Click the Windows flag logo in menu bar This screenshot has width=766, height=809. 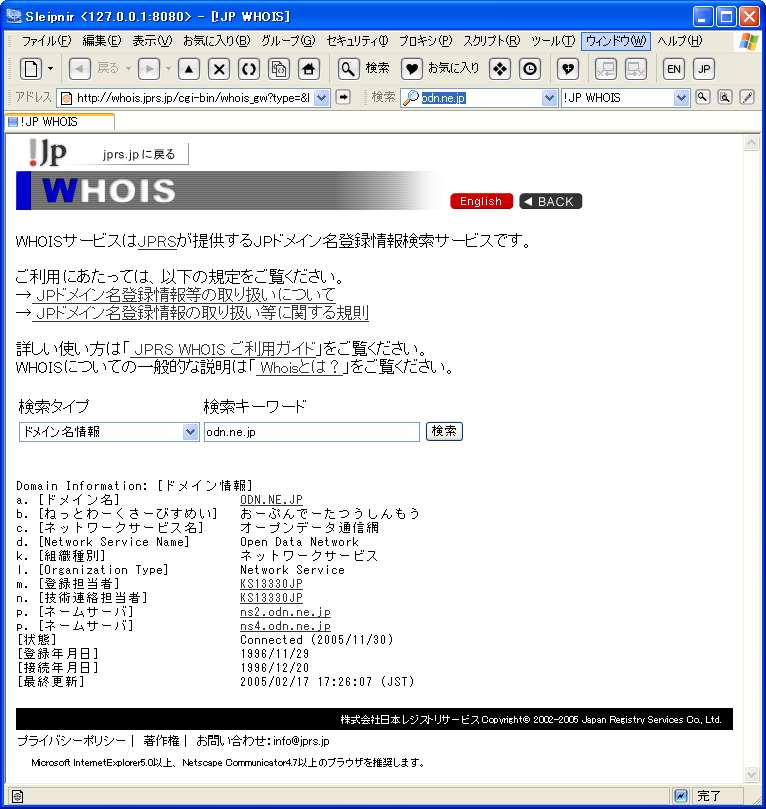tap(748, 41)
